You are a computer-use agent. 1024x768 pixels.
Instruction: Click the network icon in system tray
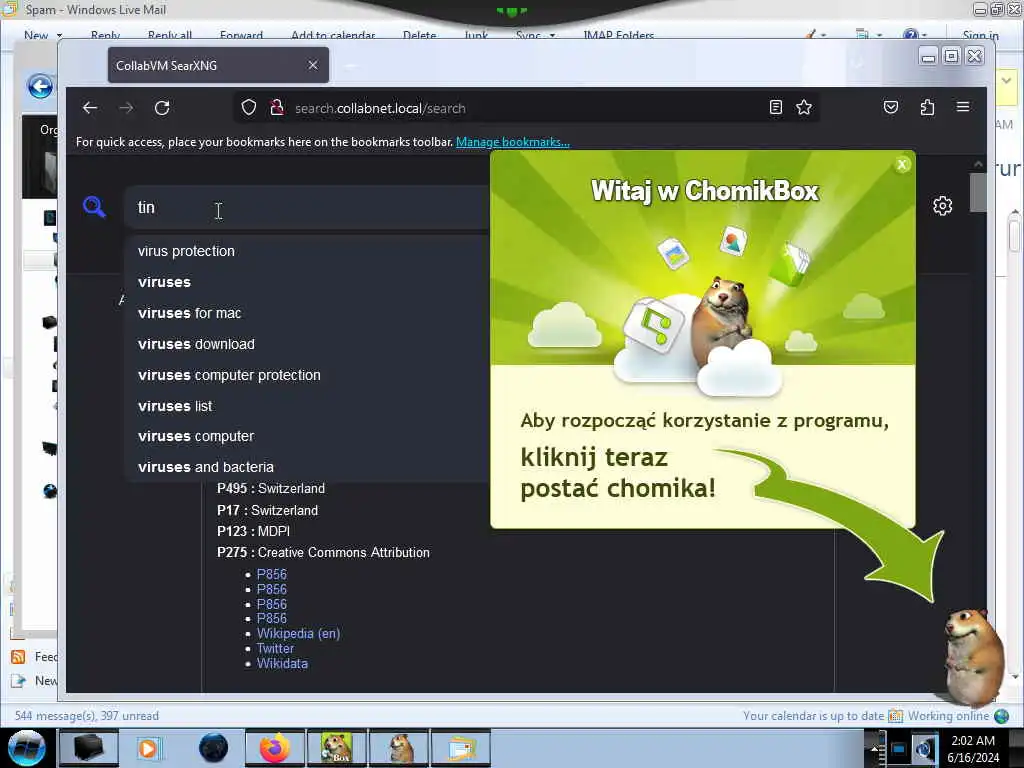coord(899,749)
